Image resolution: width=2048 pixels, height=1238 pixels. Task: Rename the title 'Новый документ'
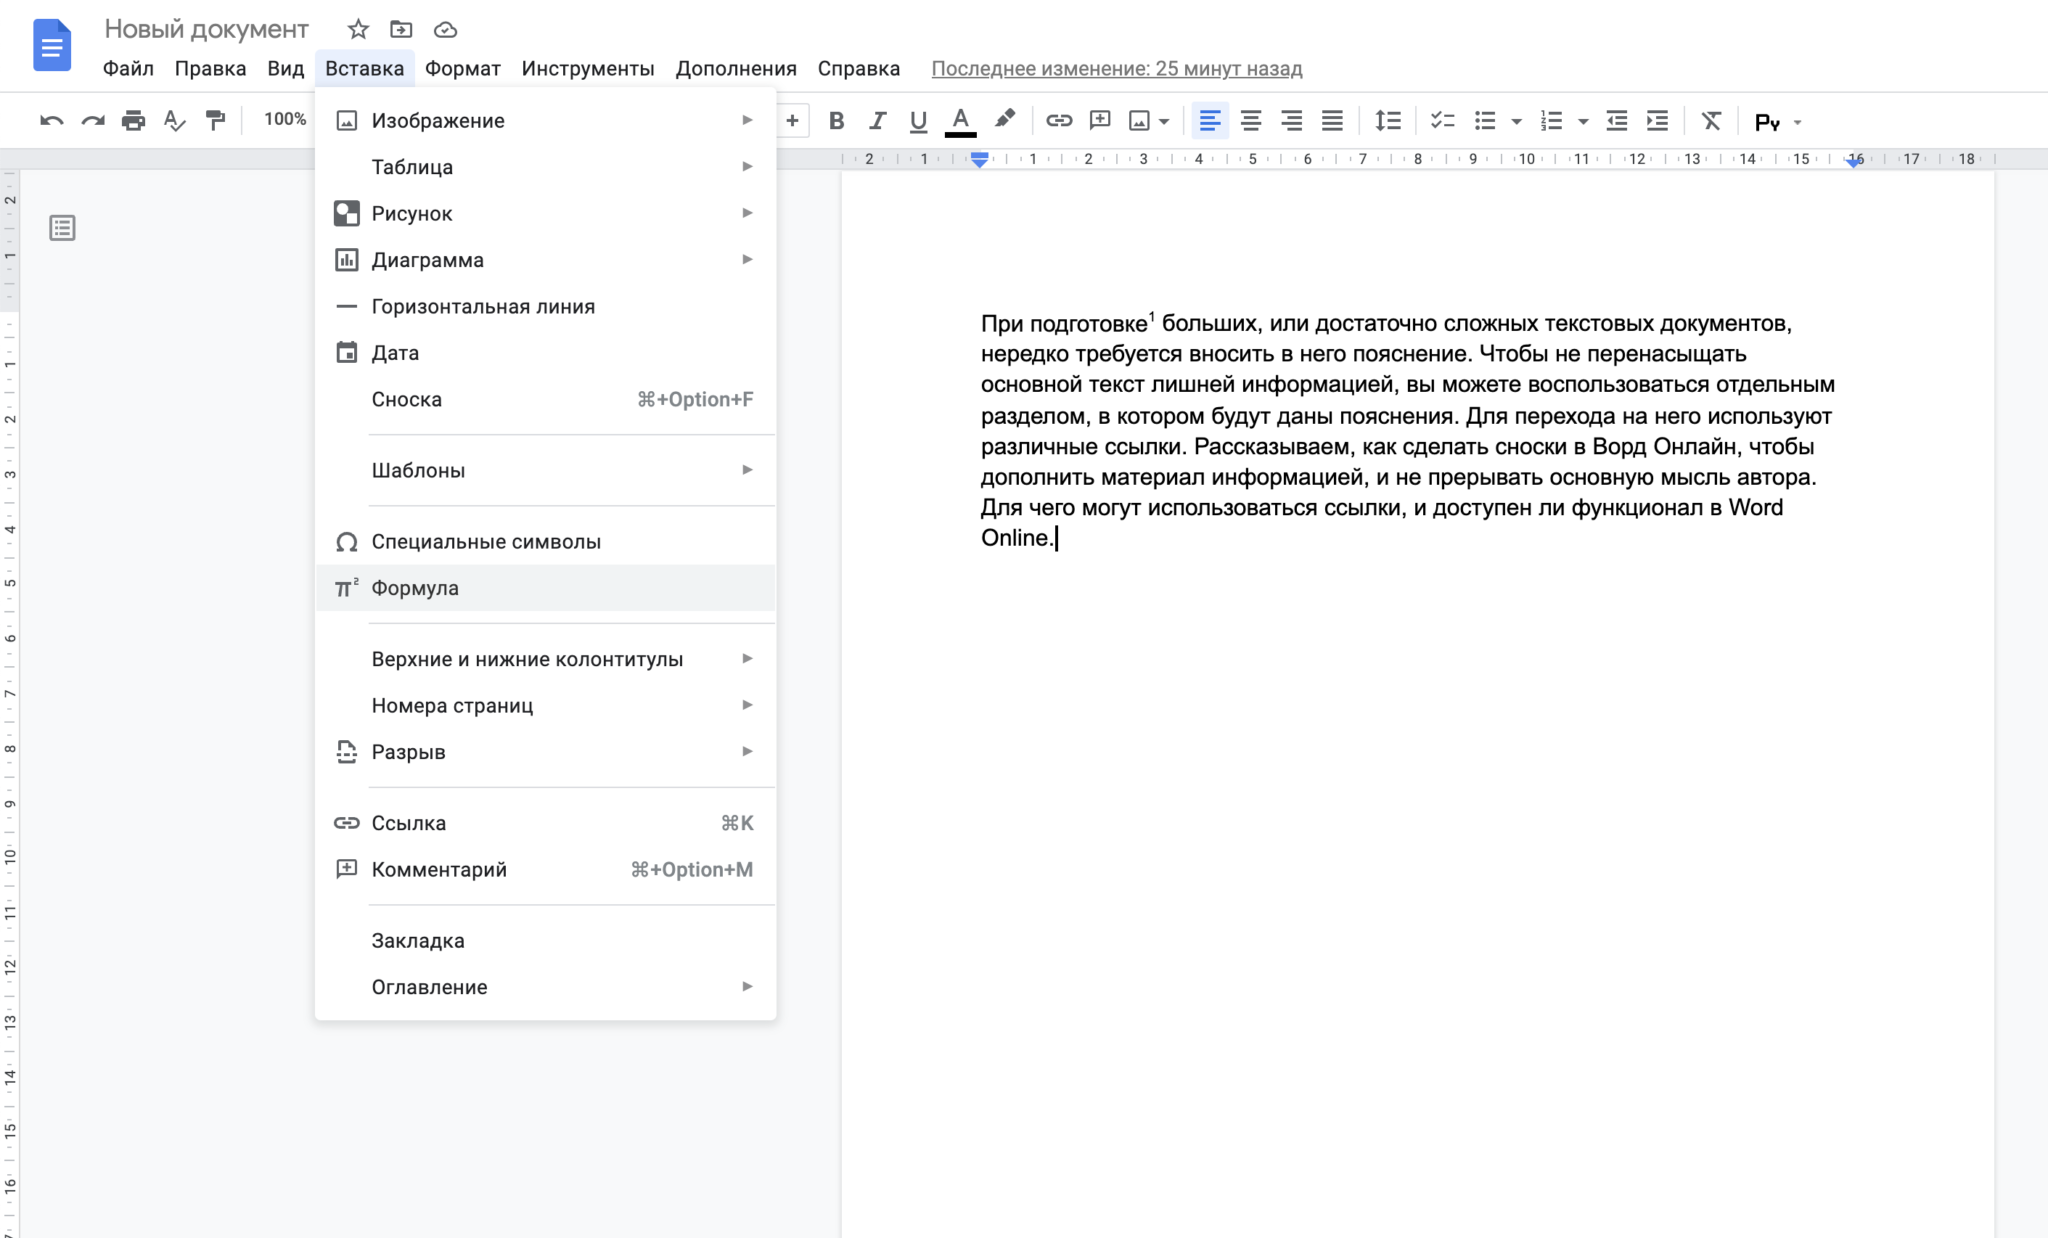click(207, 29)
